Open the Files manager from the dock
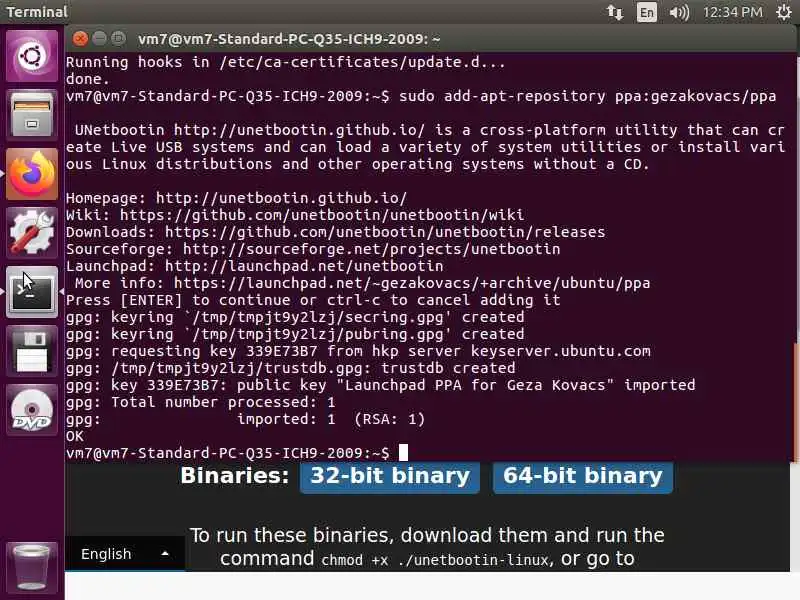800x600 pixels. pyautogui.click(x=32, y=115)
